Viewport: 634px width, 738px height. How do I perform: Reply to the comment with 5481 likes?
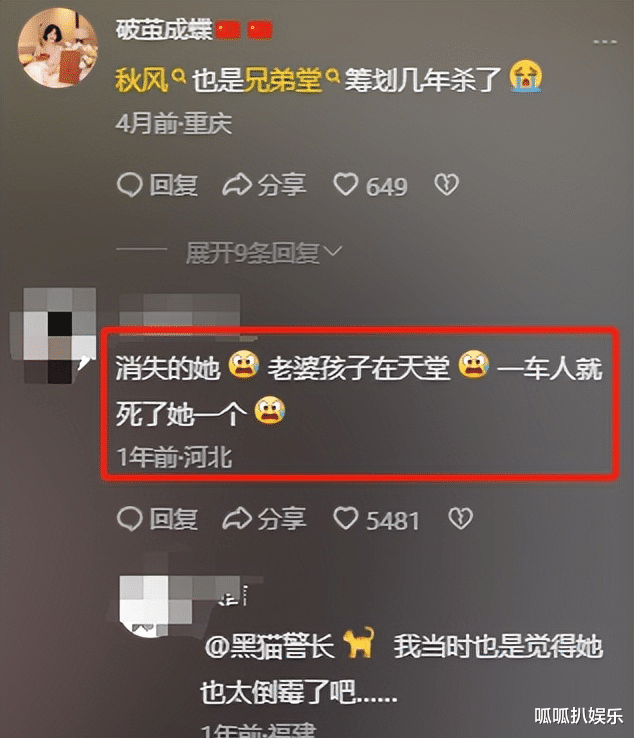pyautogui.click(x=157, y=519)
